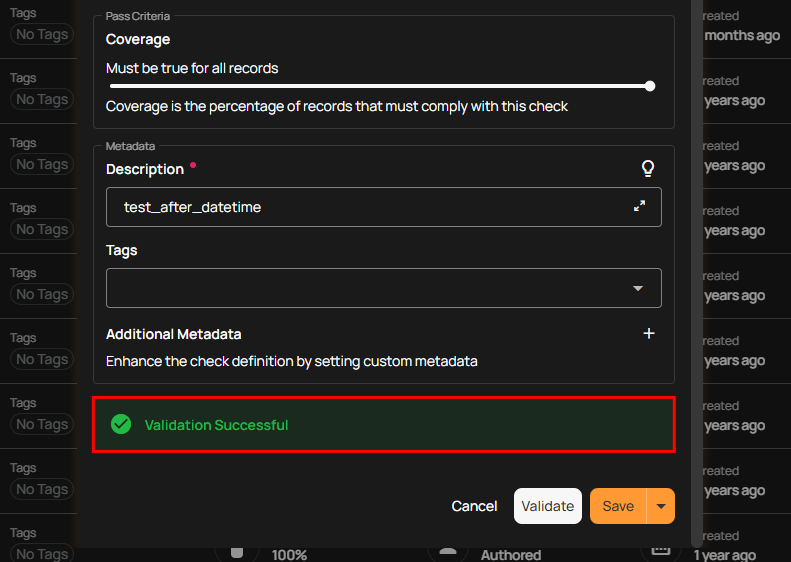Click the Additional Metadata heading
The width and height of the screenshot is (791, 562).
(x=174, y=334)
